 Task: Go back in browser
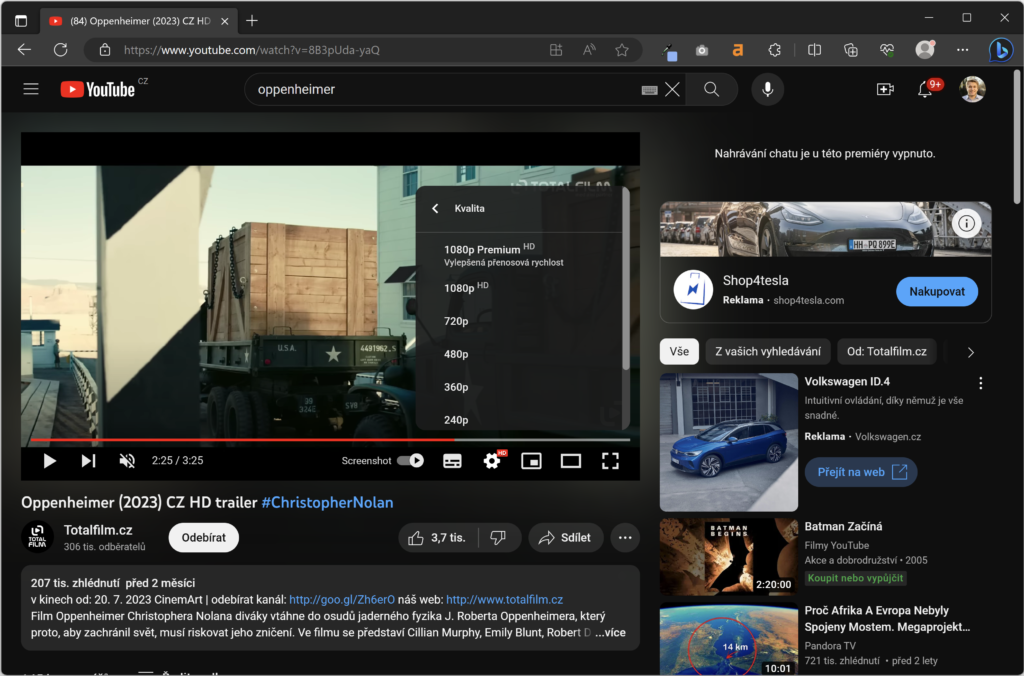(x=24, y=50)
